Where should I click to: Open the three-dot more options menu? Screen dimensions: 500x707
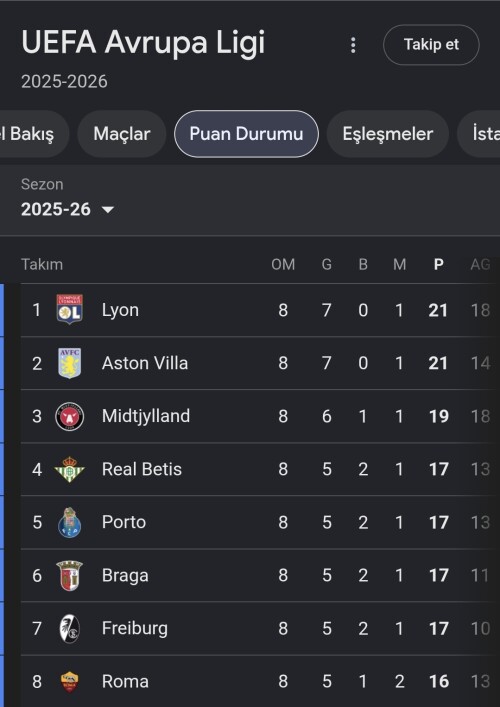(x=353, y=45)
